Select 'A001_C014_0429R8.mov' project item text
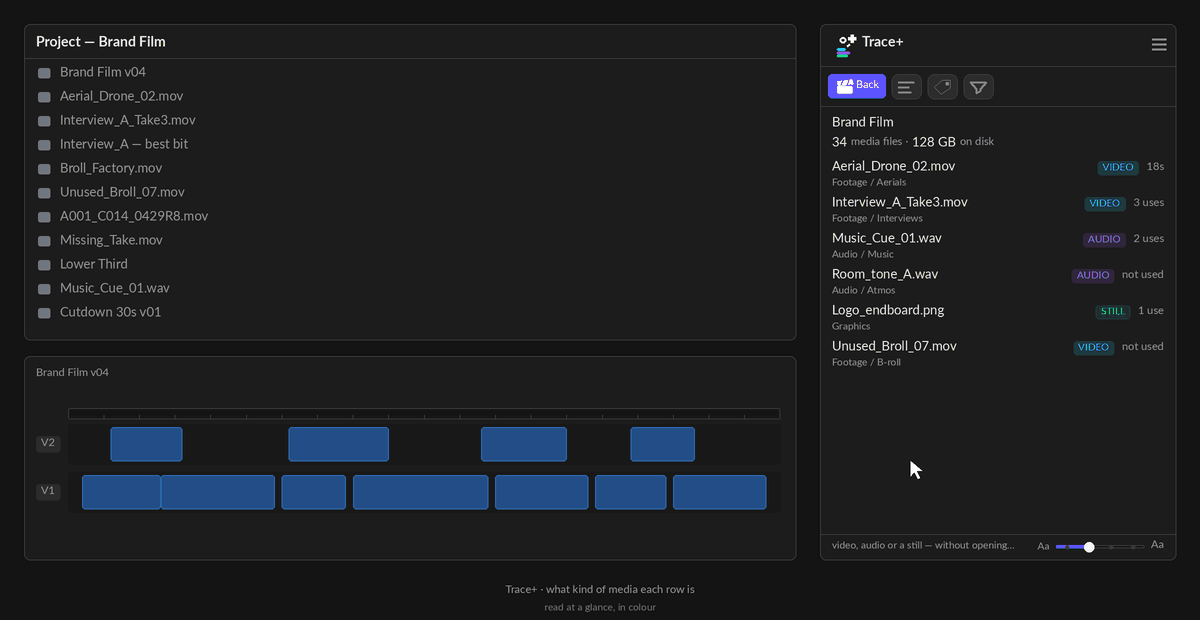This screenshot has width=1200, height=620. pyautogui.click(x=134, y=216)
